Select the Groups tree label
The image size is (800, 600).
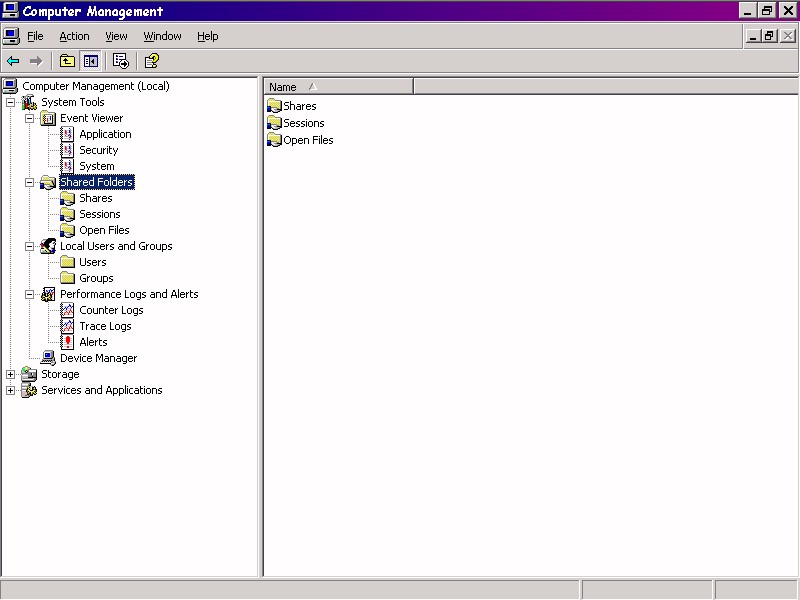click(x=96, y=278)
